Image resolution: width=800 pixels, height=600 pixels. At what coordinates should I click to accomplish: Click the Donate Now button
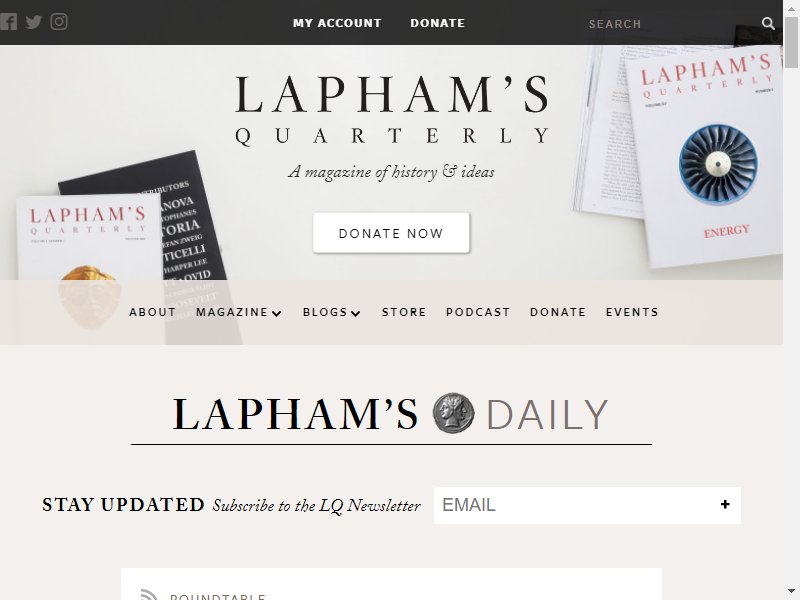[391, 233]
